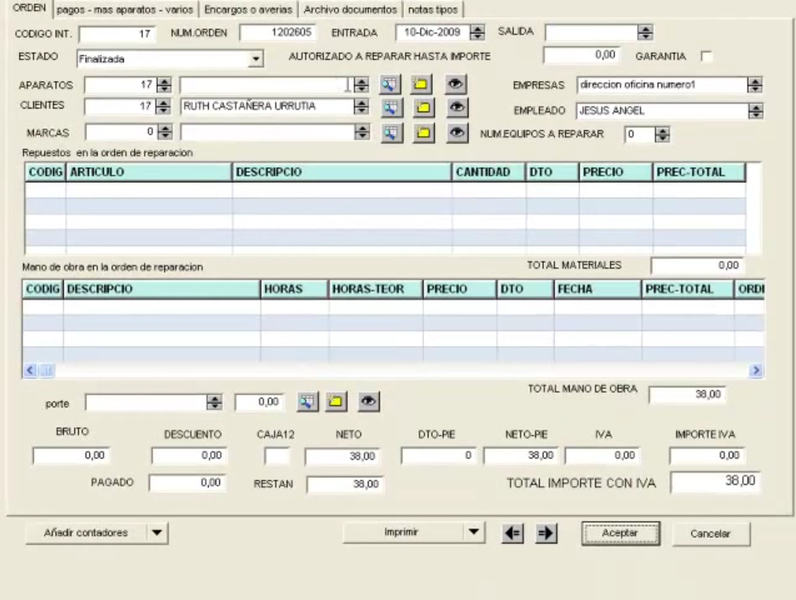This screenshot has width=796, height=600.
Task: Adjust the MARCAS code spinner
Action: click(164, 132)
